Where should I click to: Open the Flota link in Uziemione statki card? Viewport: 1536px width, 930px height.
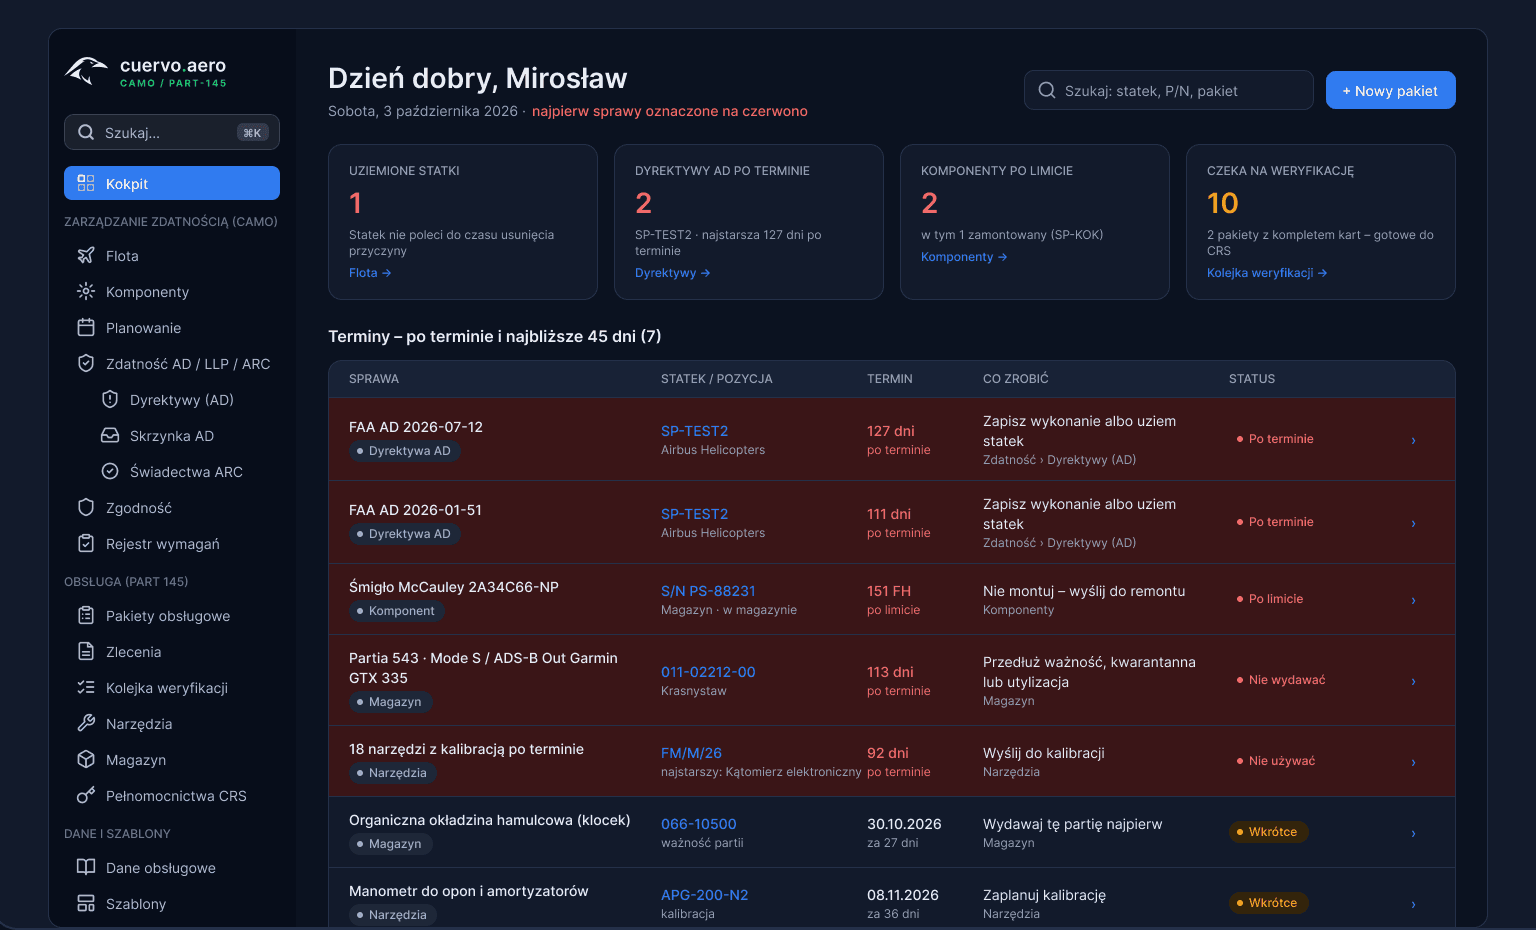point(370,273)
